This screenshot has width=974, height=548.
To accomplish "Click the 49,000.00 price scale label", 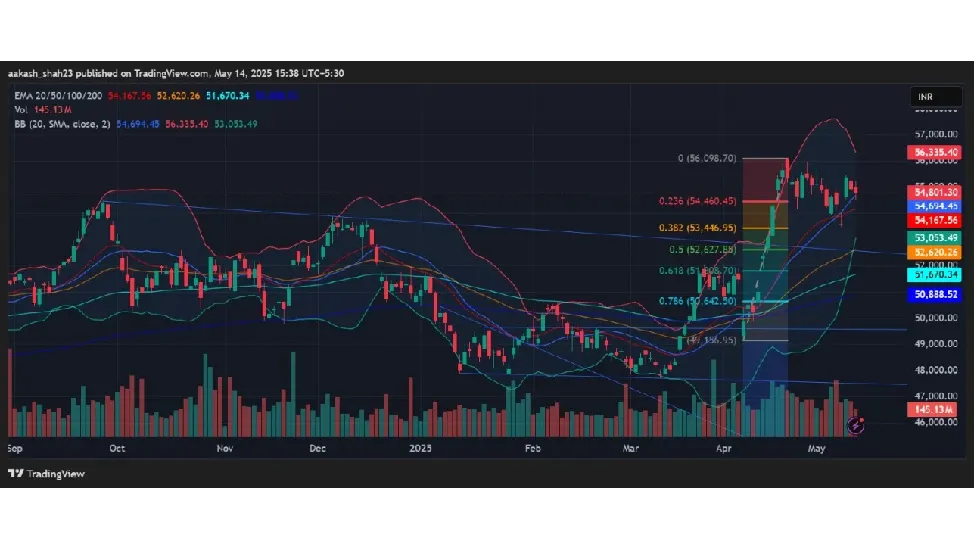I will (936, 343).
